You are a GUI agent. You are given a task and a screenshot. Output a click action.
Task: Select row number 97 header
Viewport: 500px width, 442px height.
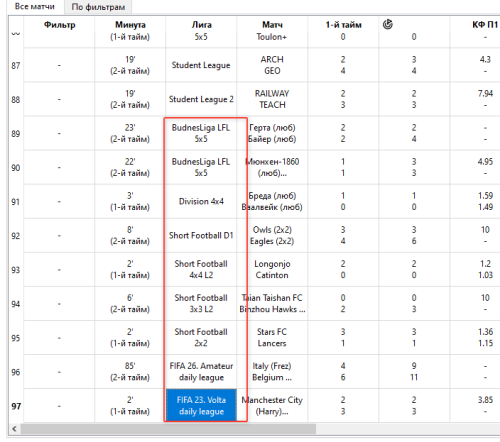click(x=16, y=406)
